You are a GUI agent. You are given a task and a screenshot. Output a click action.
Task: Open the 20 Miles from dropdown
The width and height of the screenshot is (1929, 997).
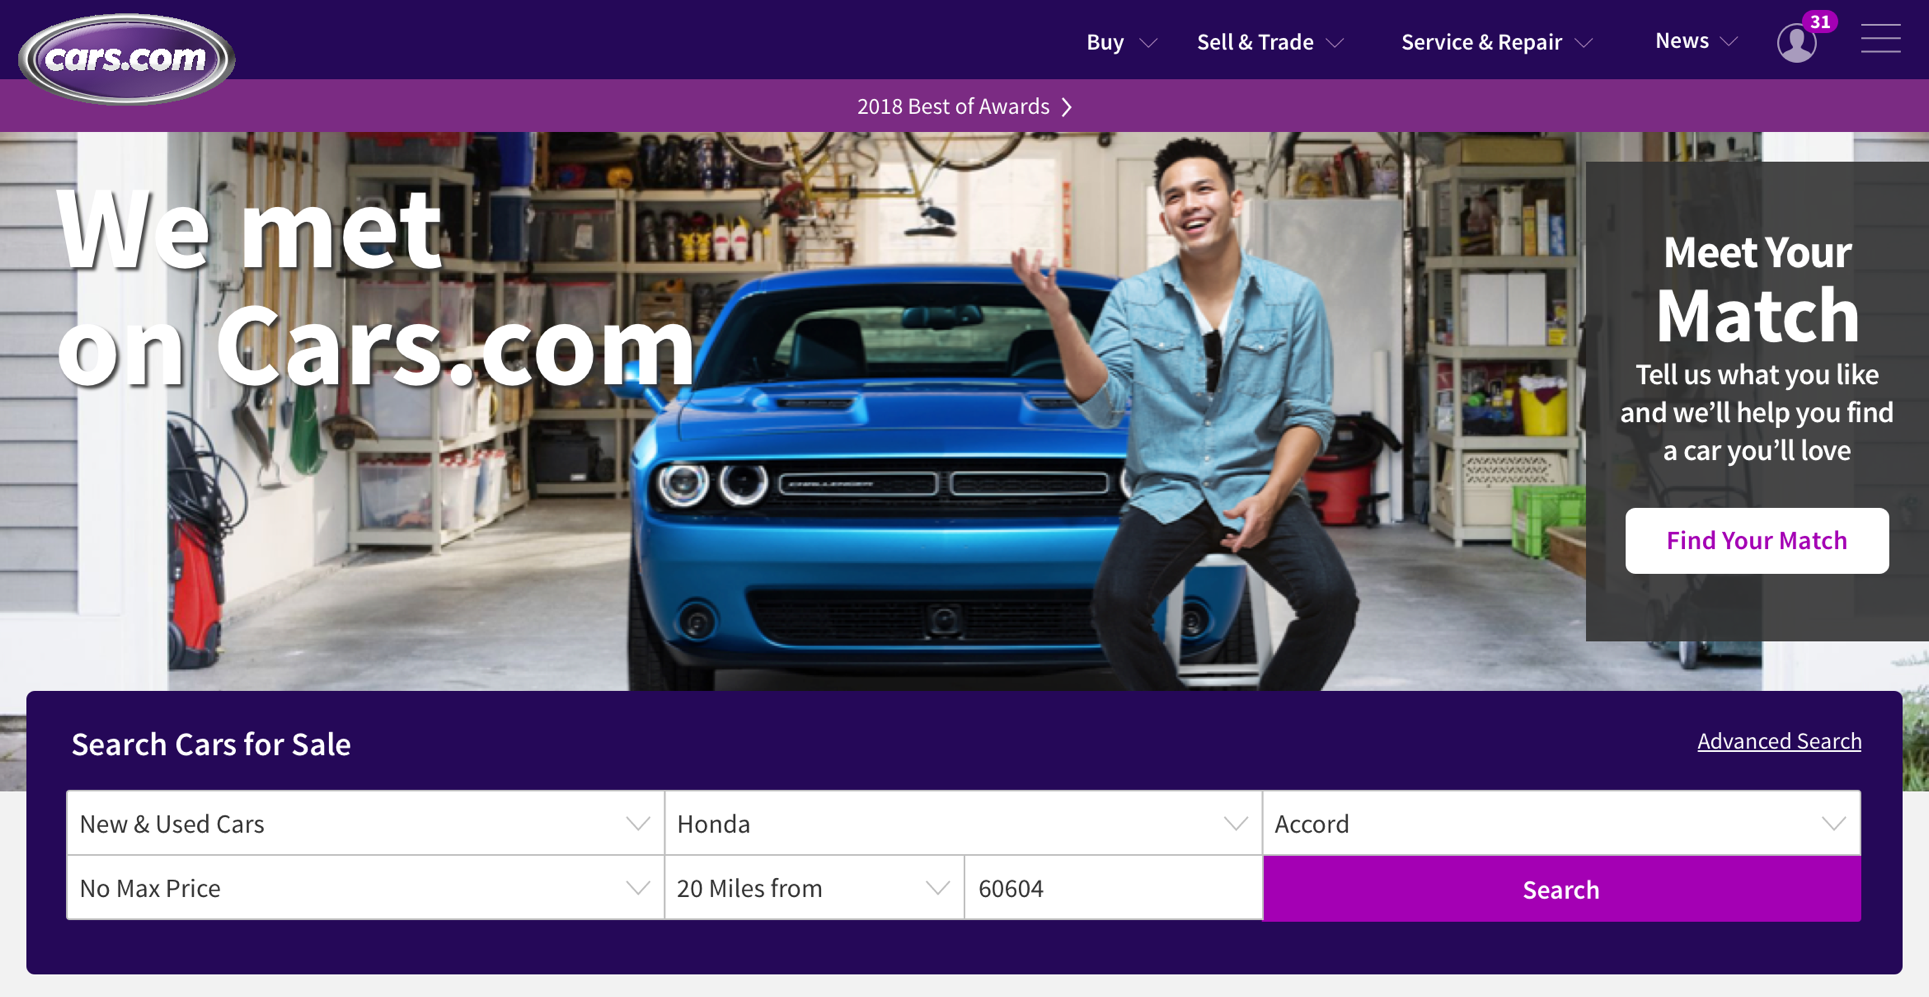[x=814, y=888]
